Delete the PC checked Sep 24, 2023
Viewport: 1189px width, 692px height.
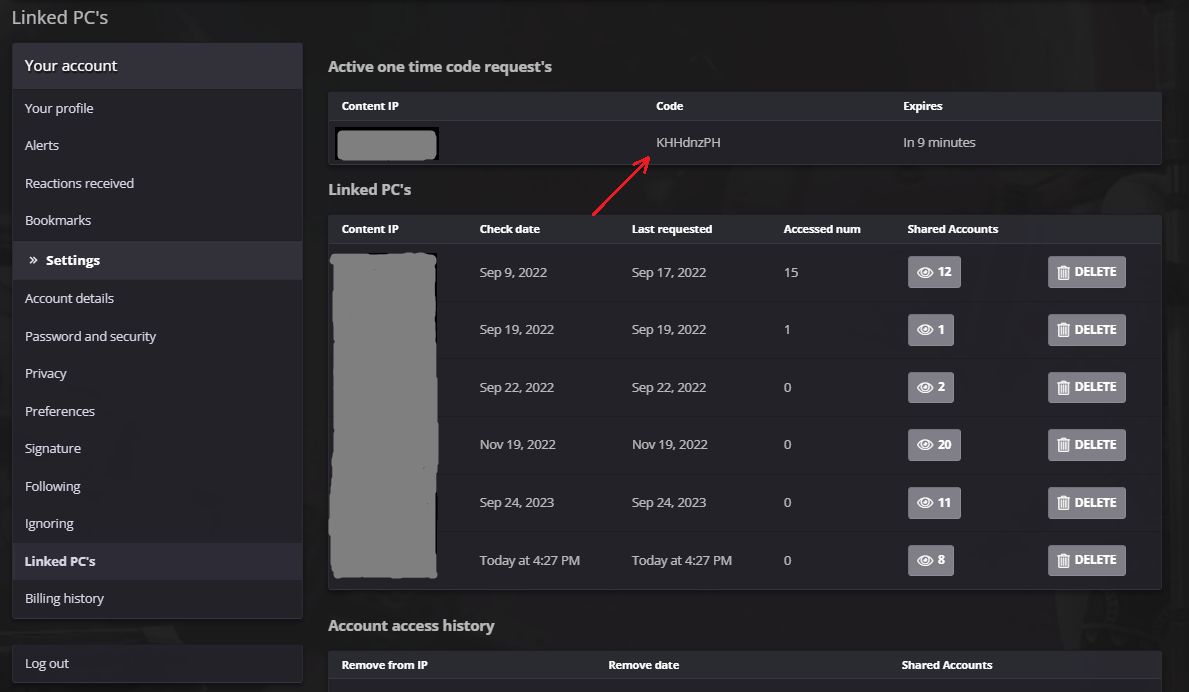tap(1087, 503)
